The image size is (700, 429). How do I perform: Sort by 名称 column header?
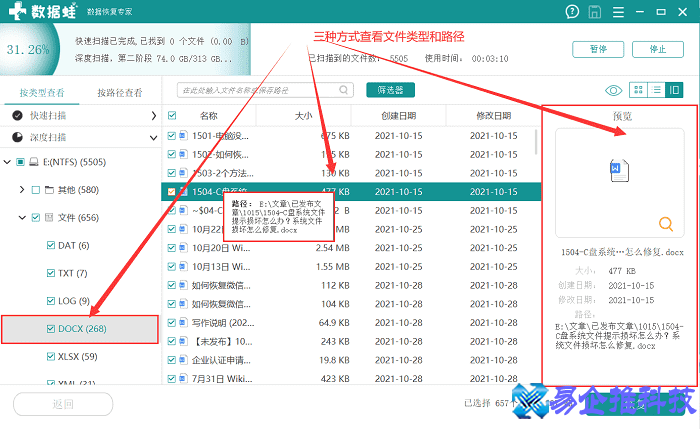pos(208,116)
